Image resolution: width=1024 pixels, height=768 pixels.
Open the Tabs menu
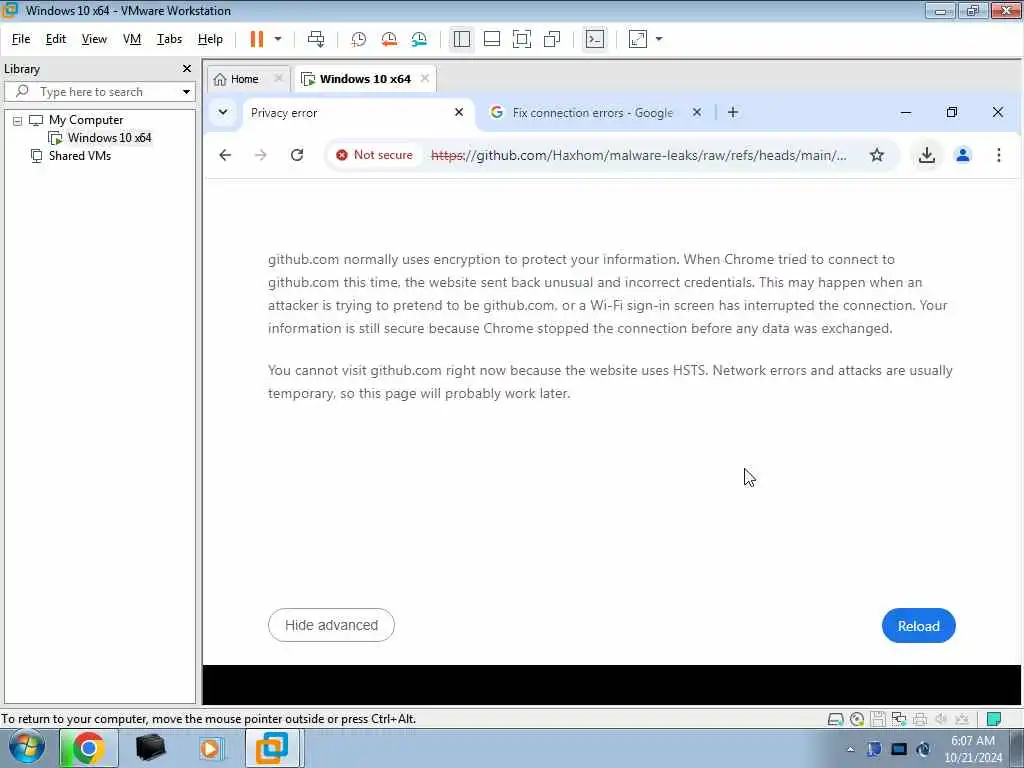169,39
